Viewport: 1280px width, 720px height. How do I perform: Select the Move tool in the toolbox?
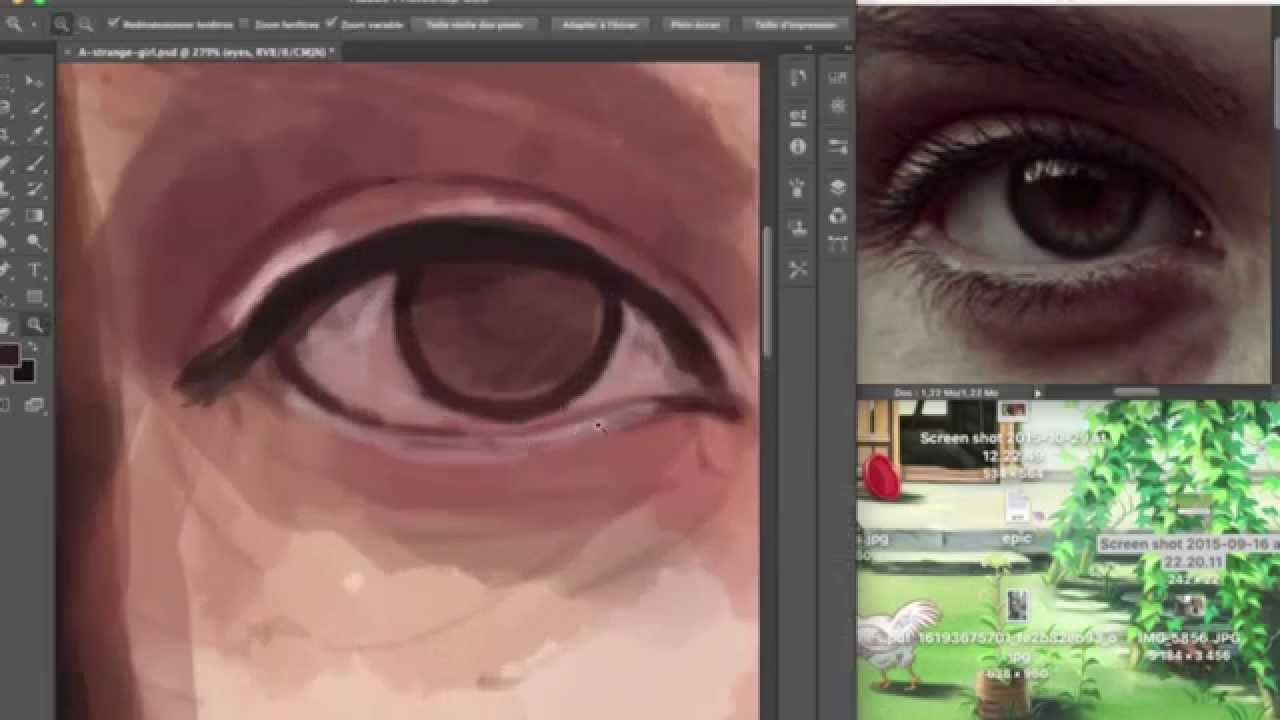[35, 81]
